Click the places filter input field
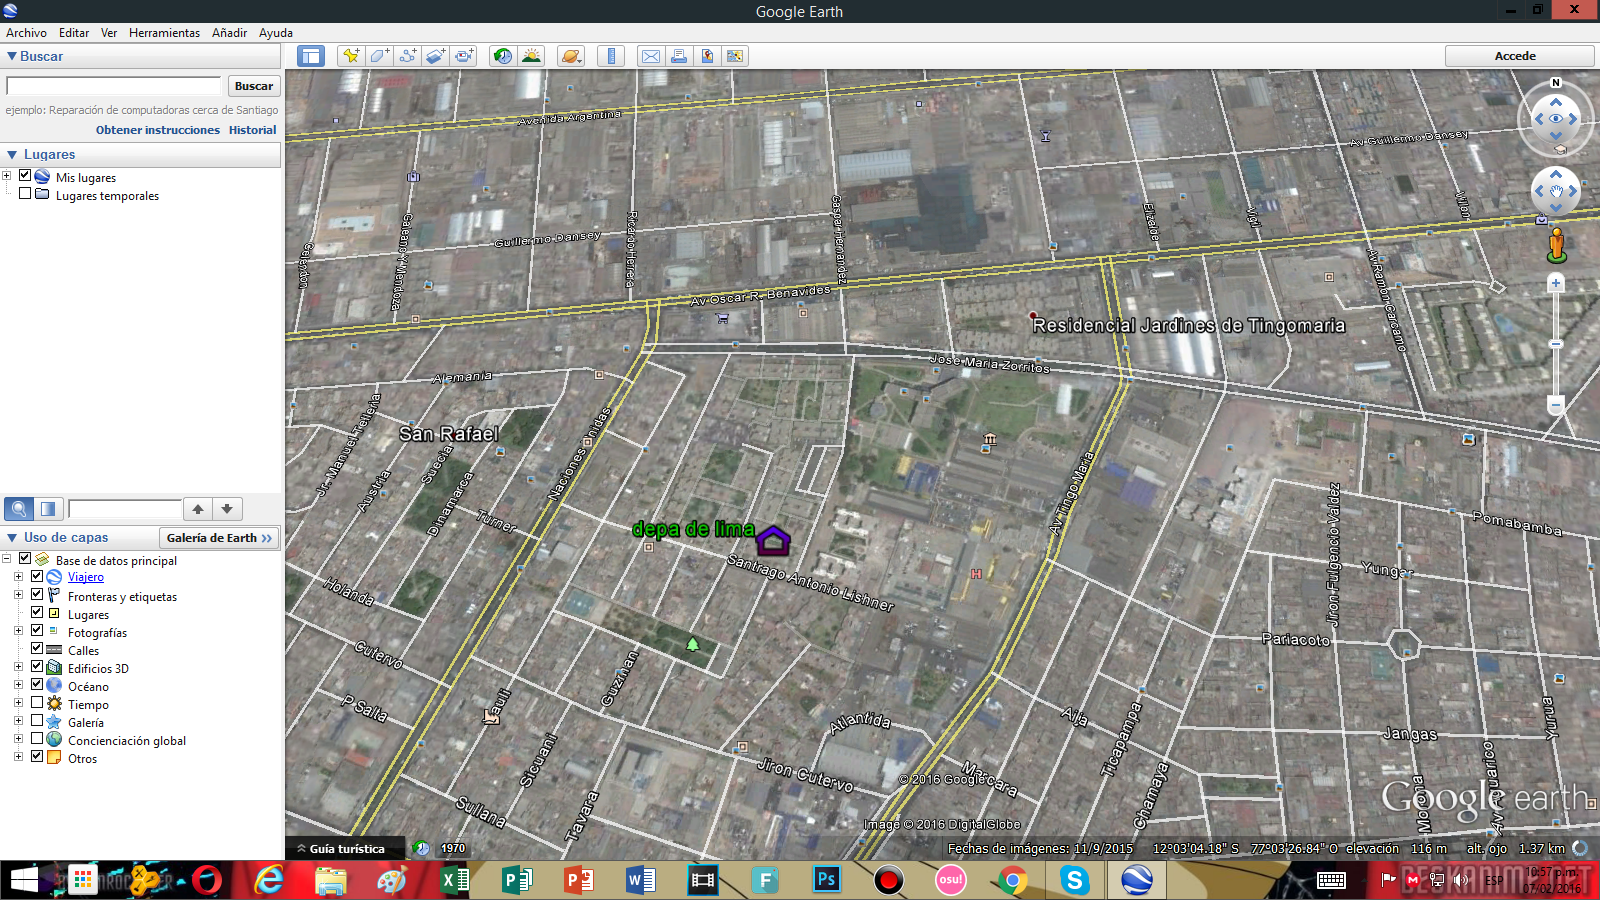 [x=125, y=509]
